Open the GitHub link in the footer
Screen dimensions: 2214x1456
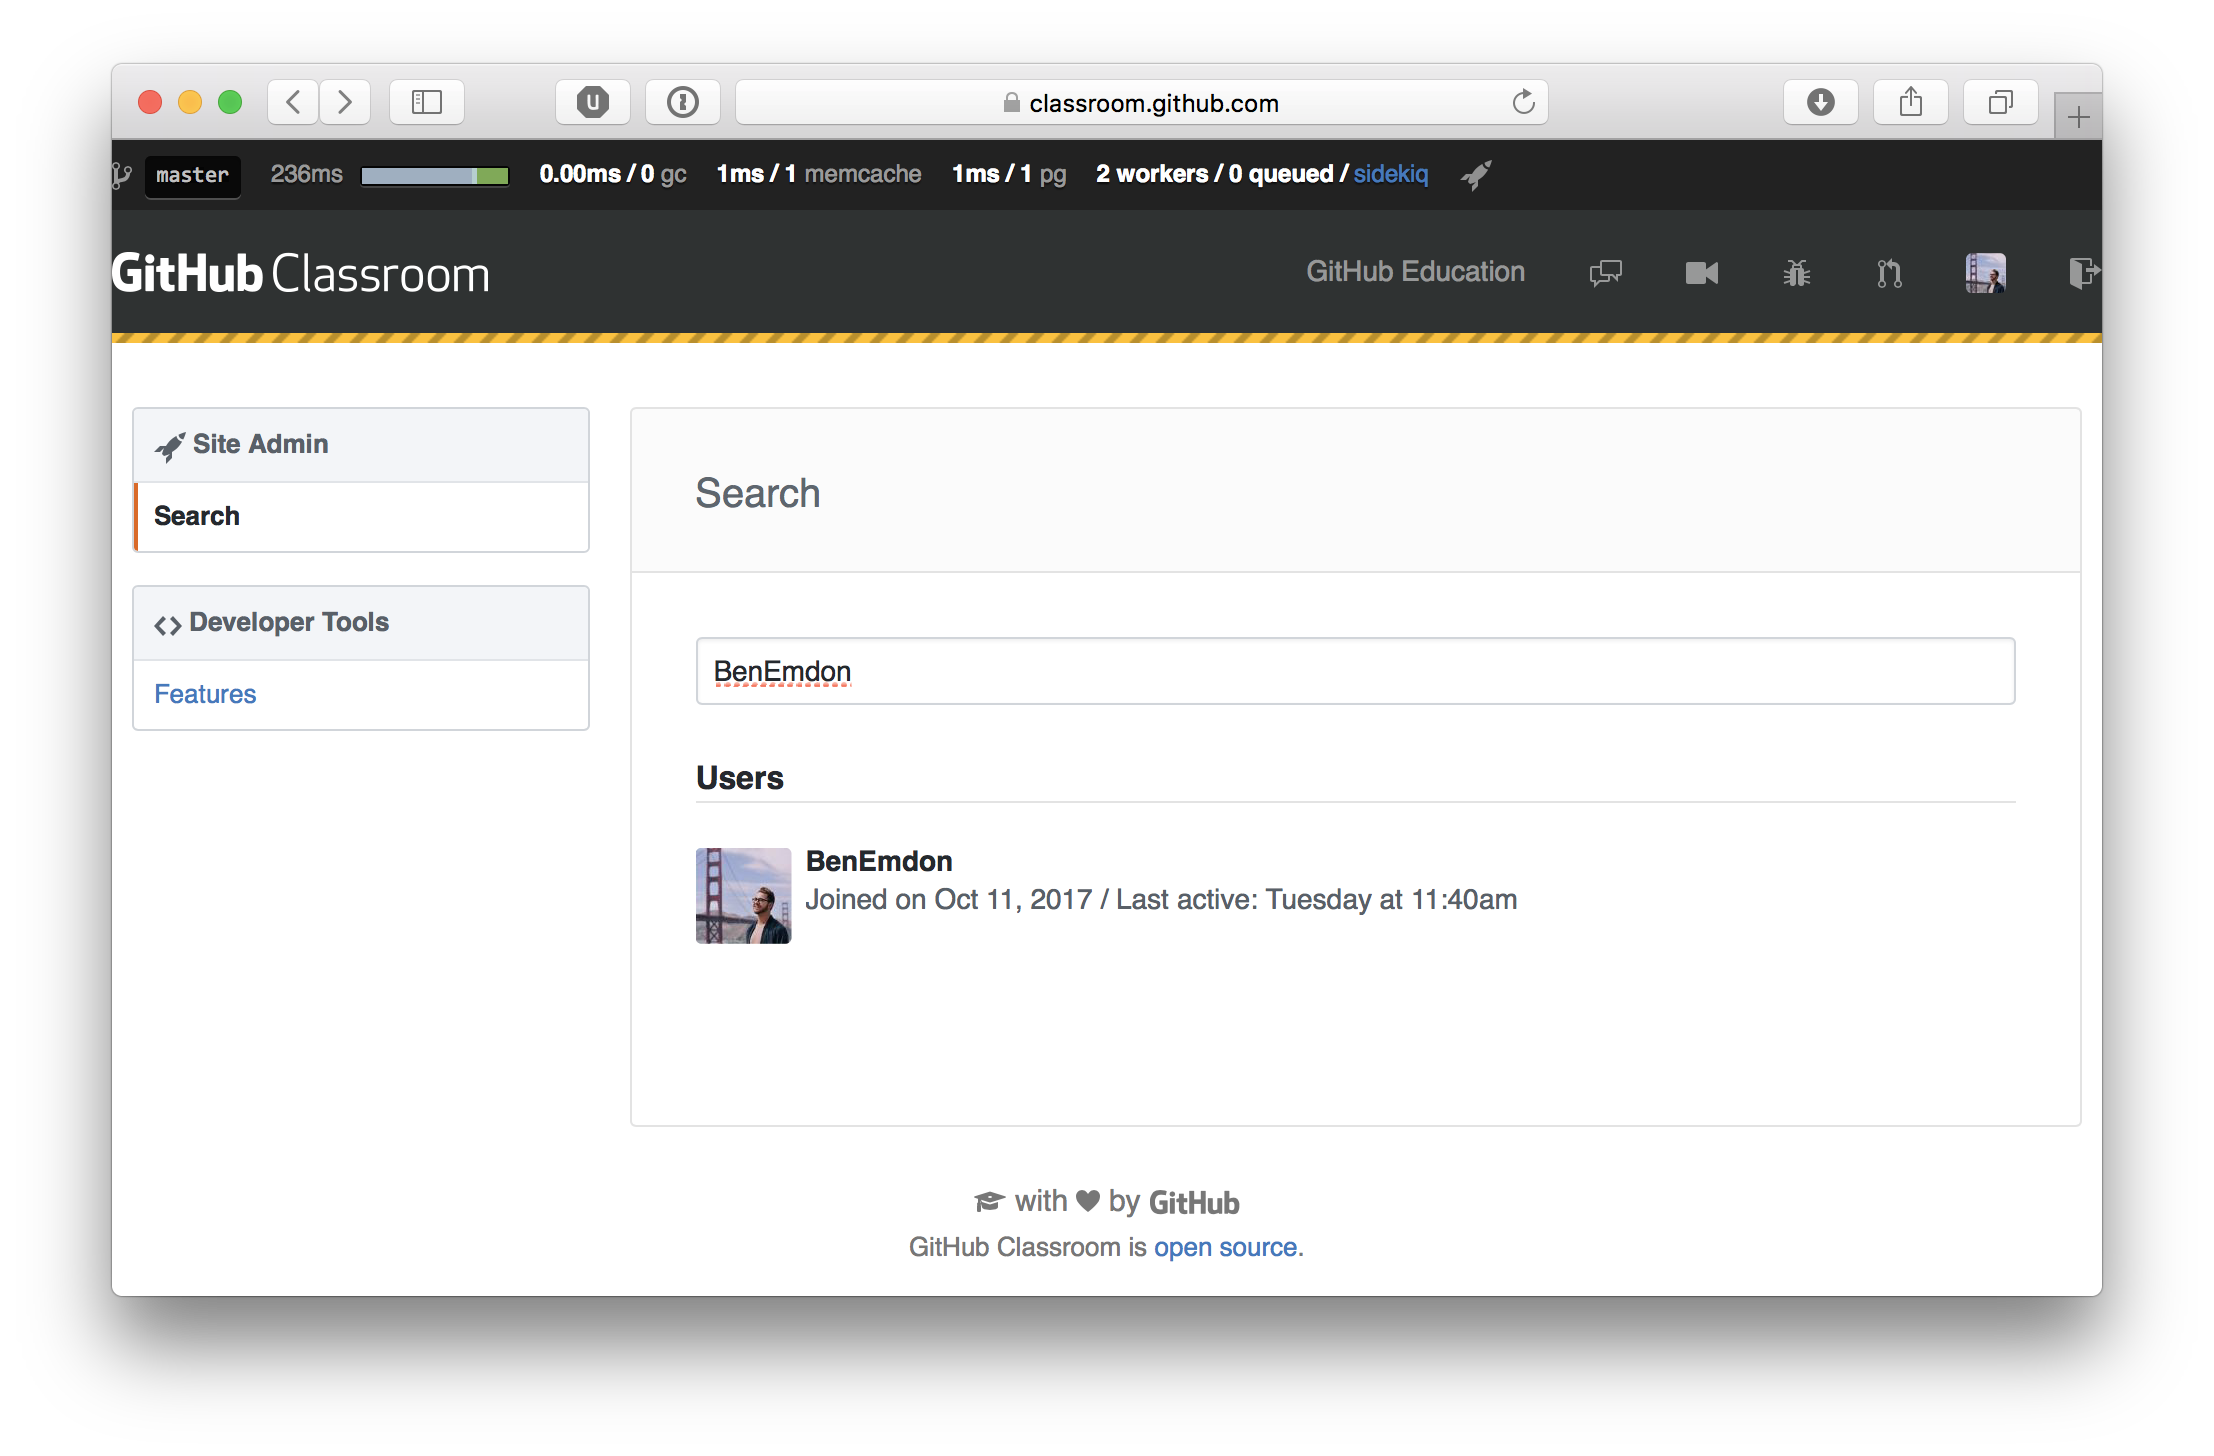(x=1194, y=1202)
